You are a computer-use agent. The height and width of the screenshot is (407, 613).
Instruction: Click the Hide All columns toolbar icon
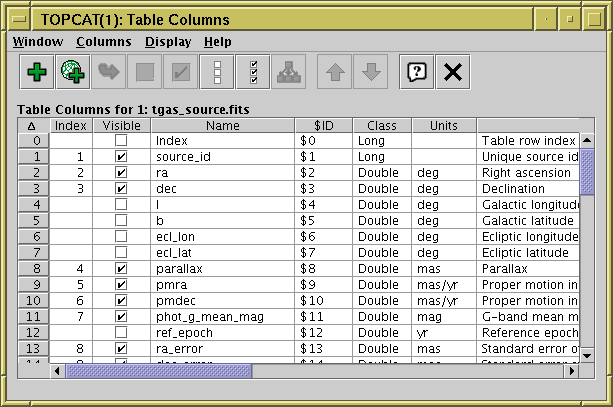[x=217, y=71]
